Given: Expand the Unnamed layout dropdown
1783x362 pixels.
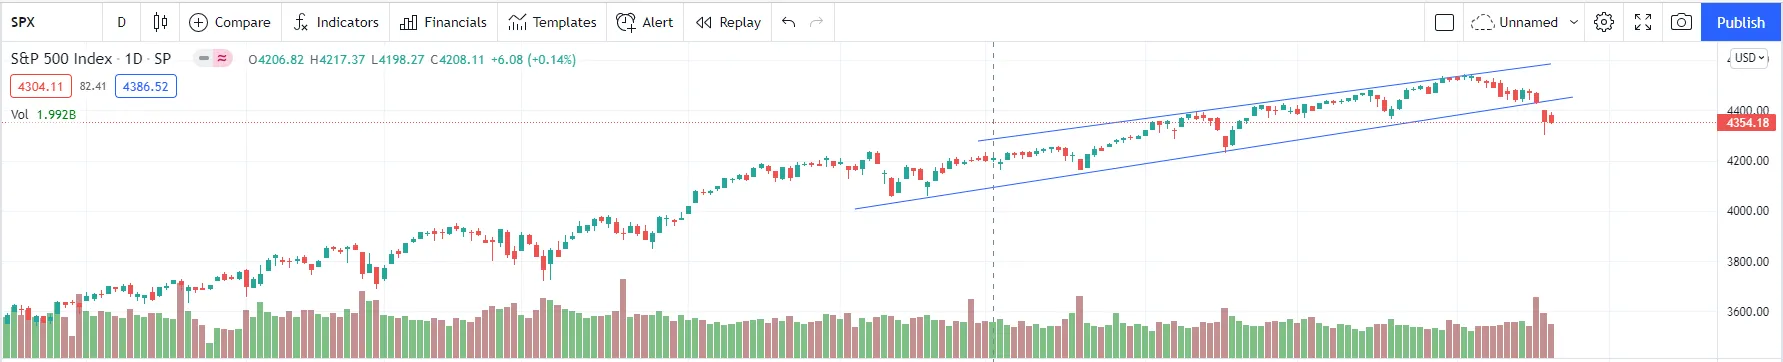Looking at the screenshot, I should pos(1574,22).
